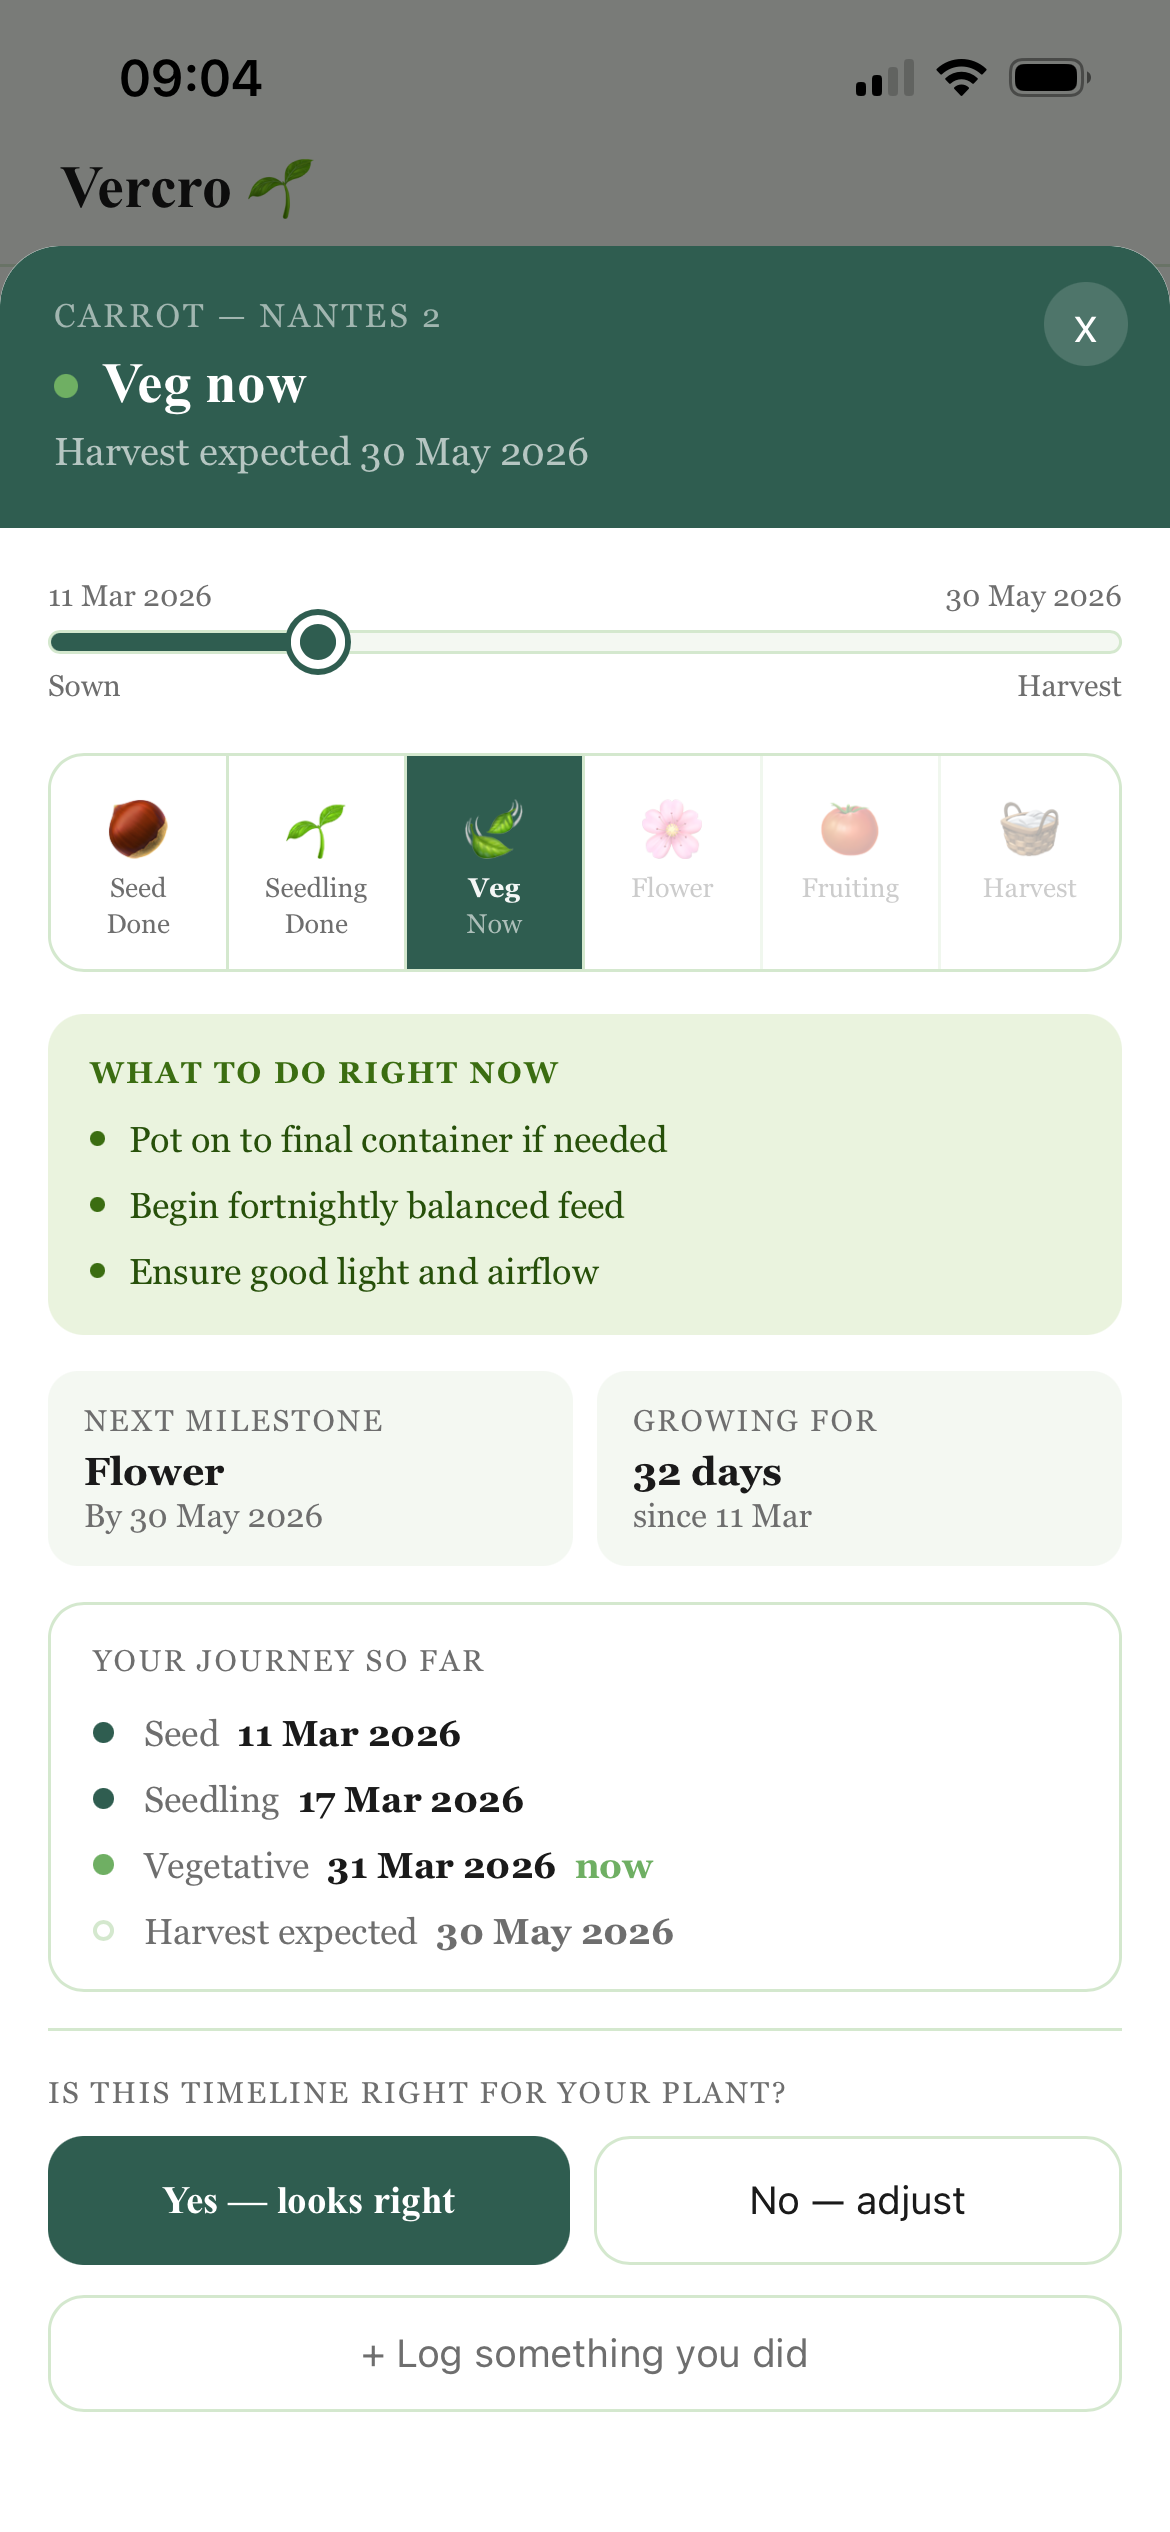Click the now label beside Vegetative

click(x=613, y=1866)
